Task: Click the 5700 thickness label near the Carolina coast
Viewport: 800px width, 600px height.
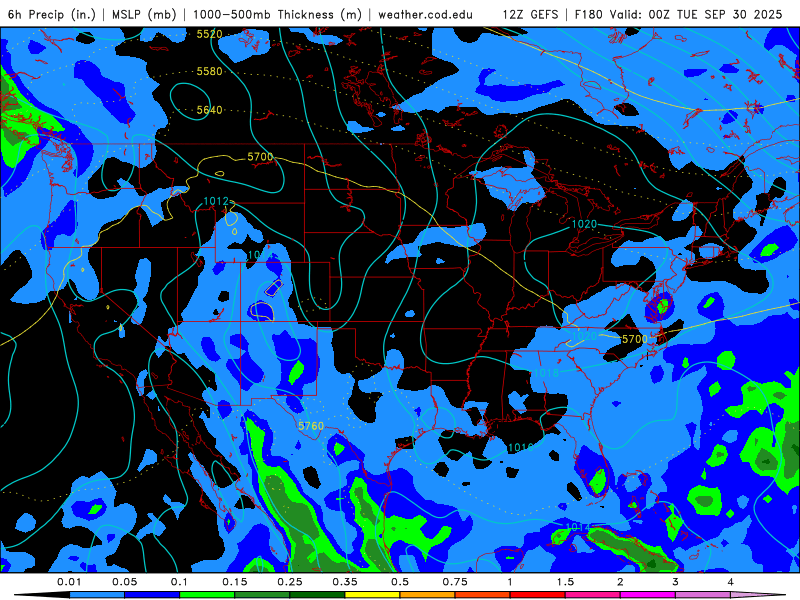Action: (635, 339)
